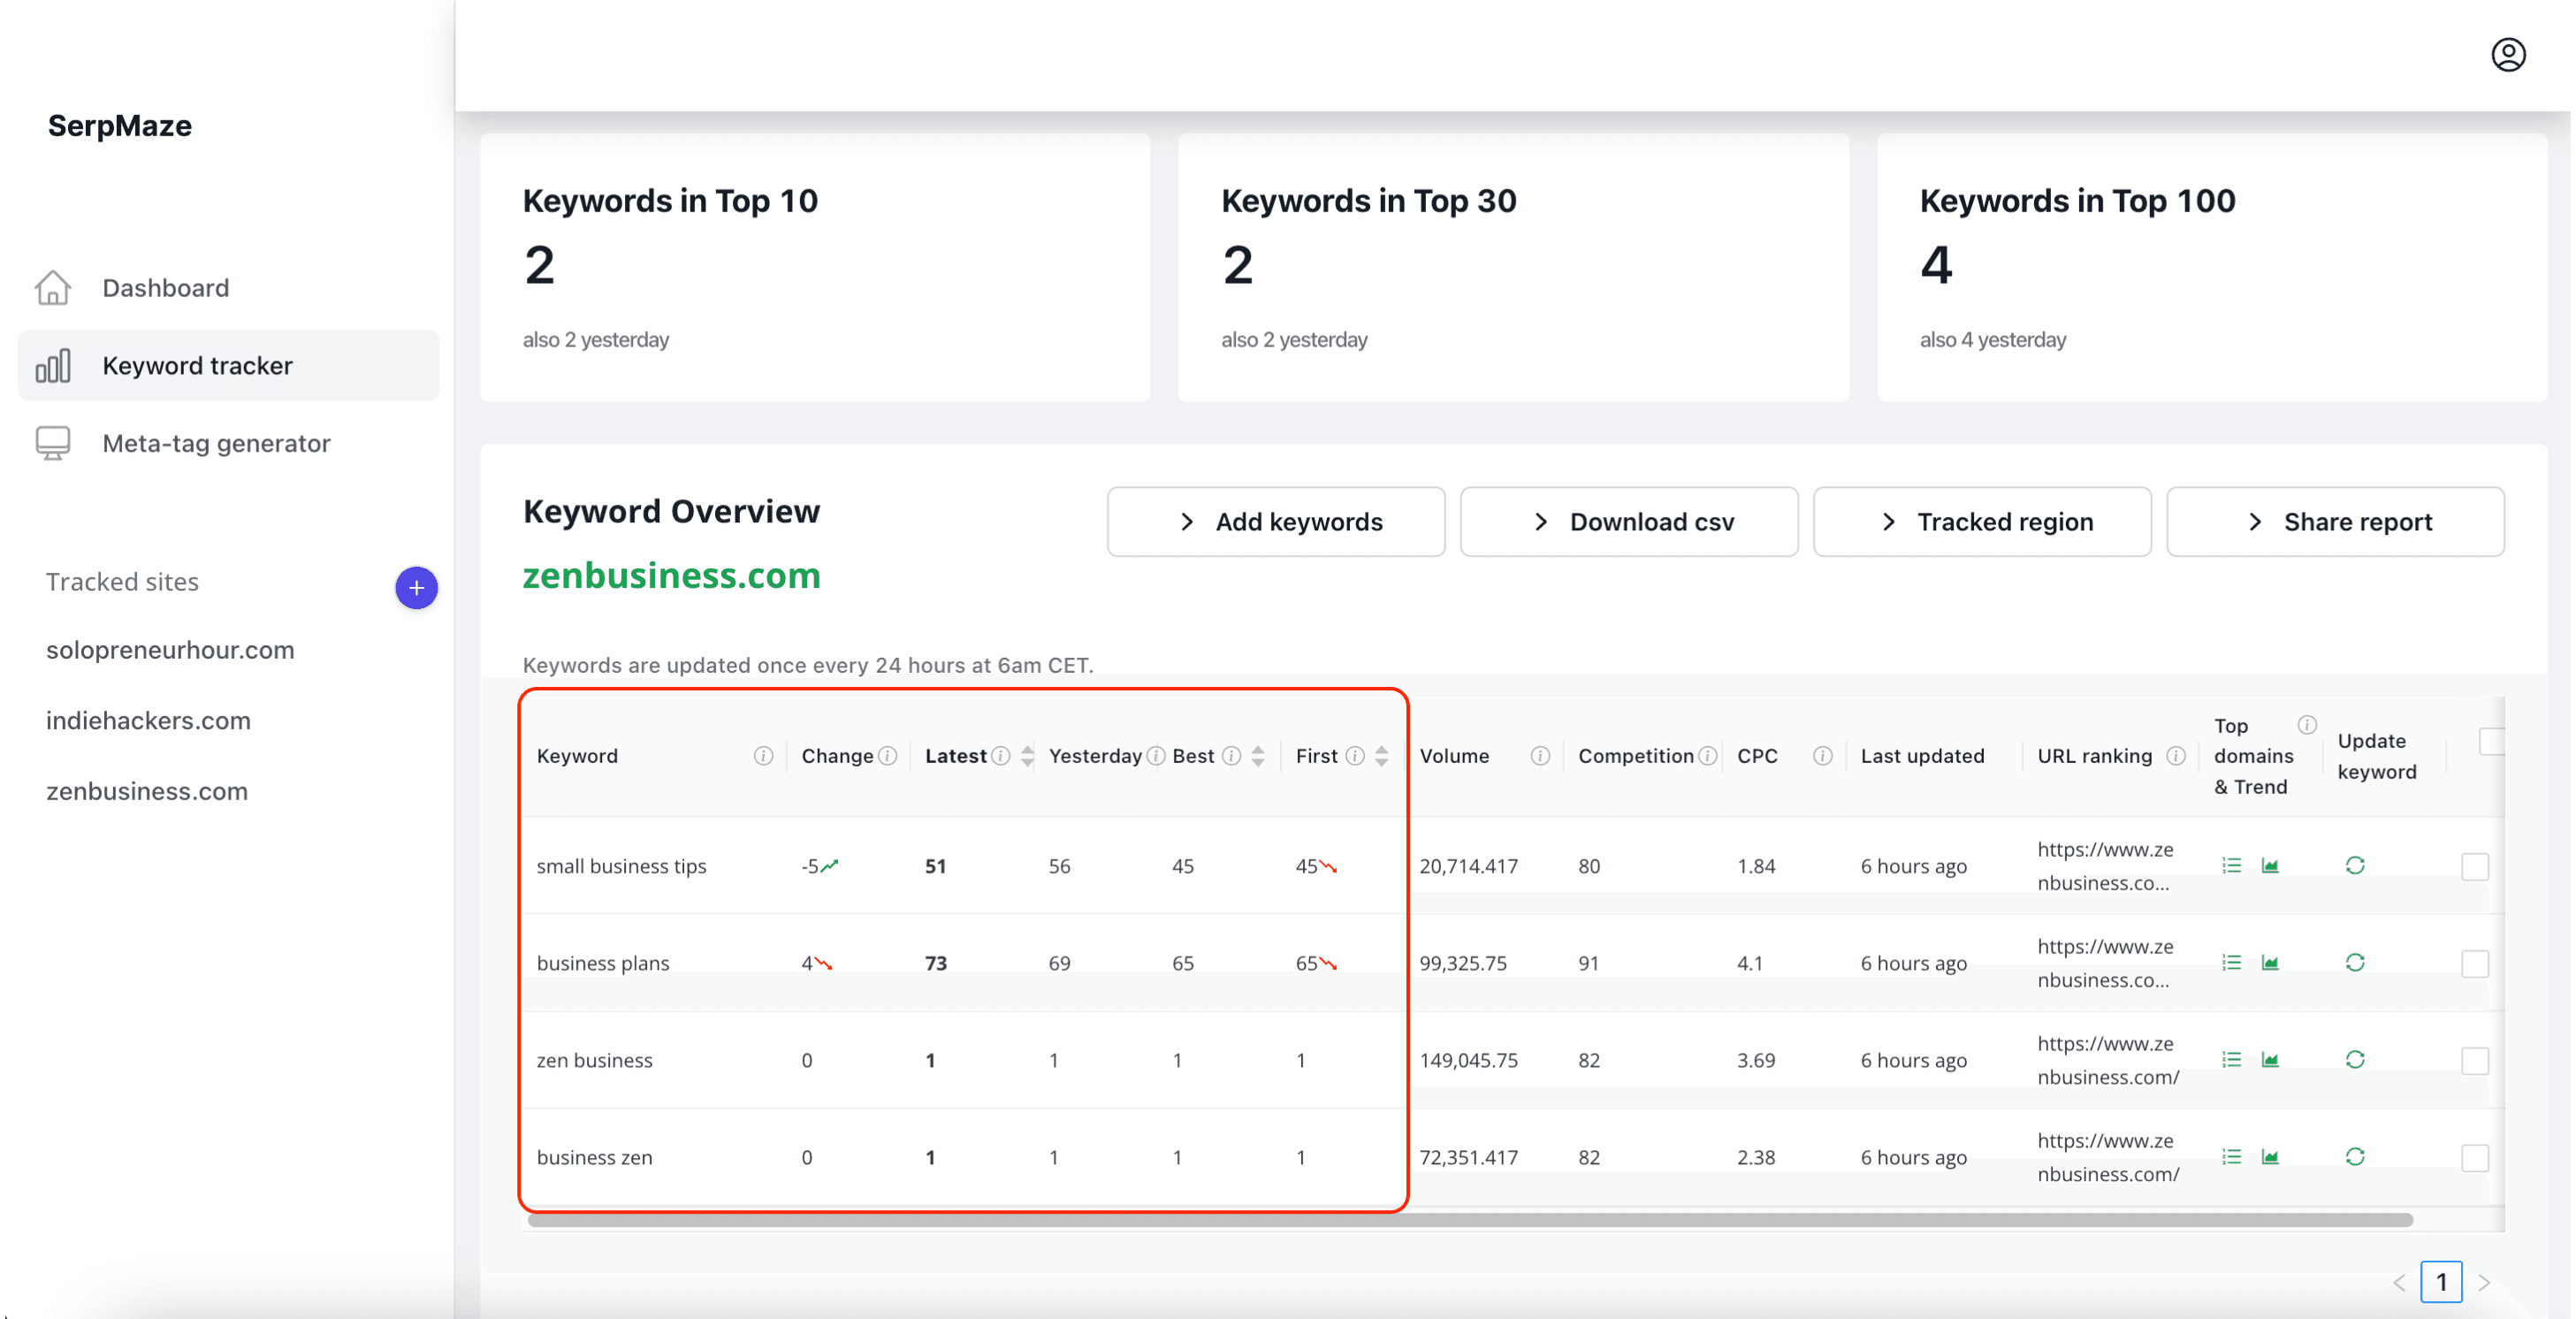Click the Meta-tag generator monitor icon
The width and height of the screenshot is (2576, 1319).
click(x=53, y=443)
